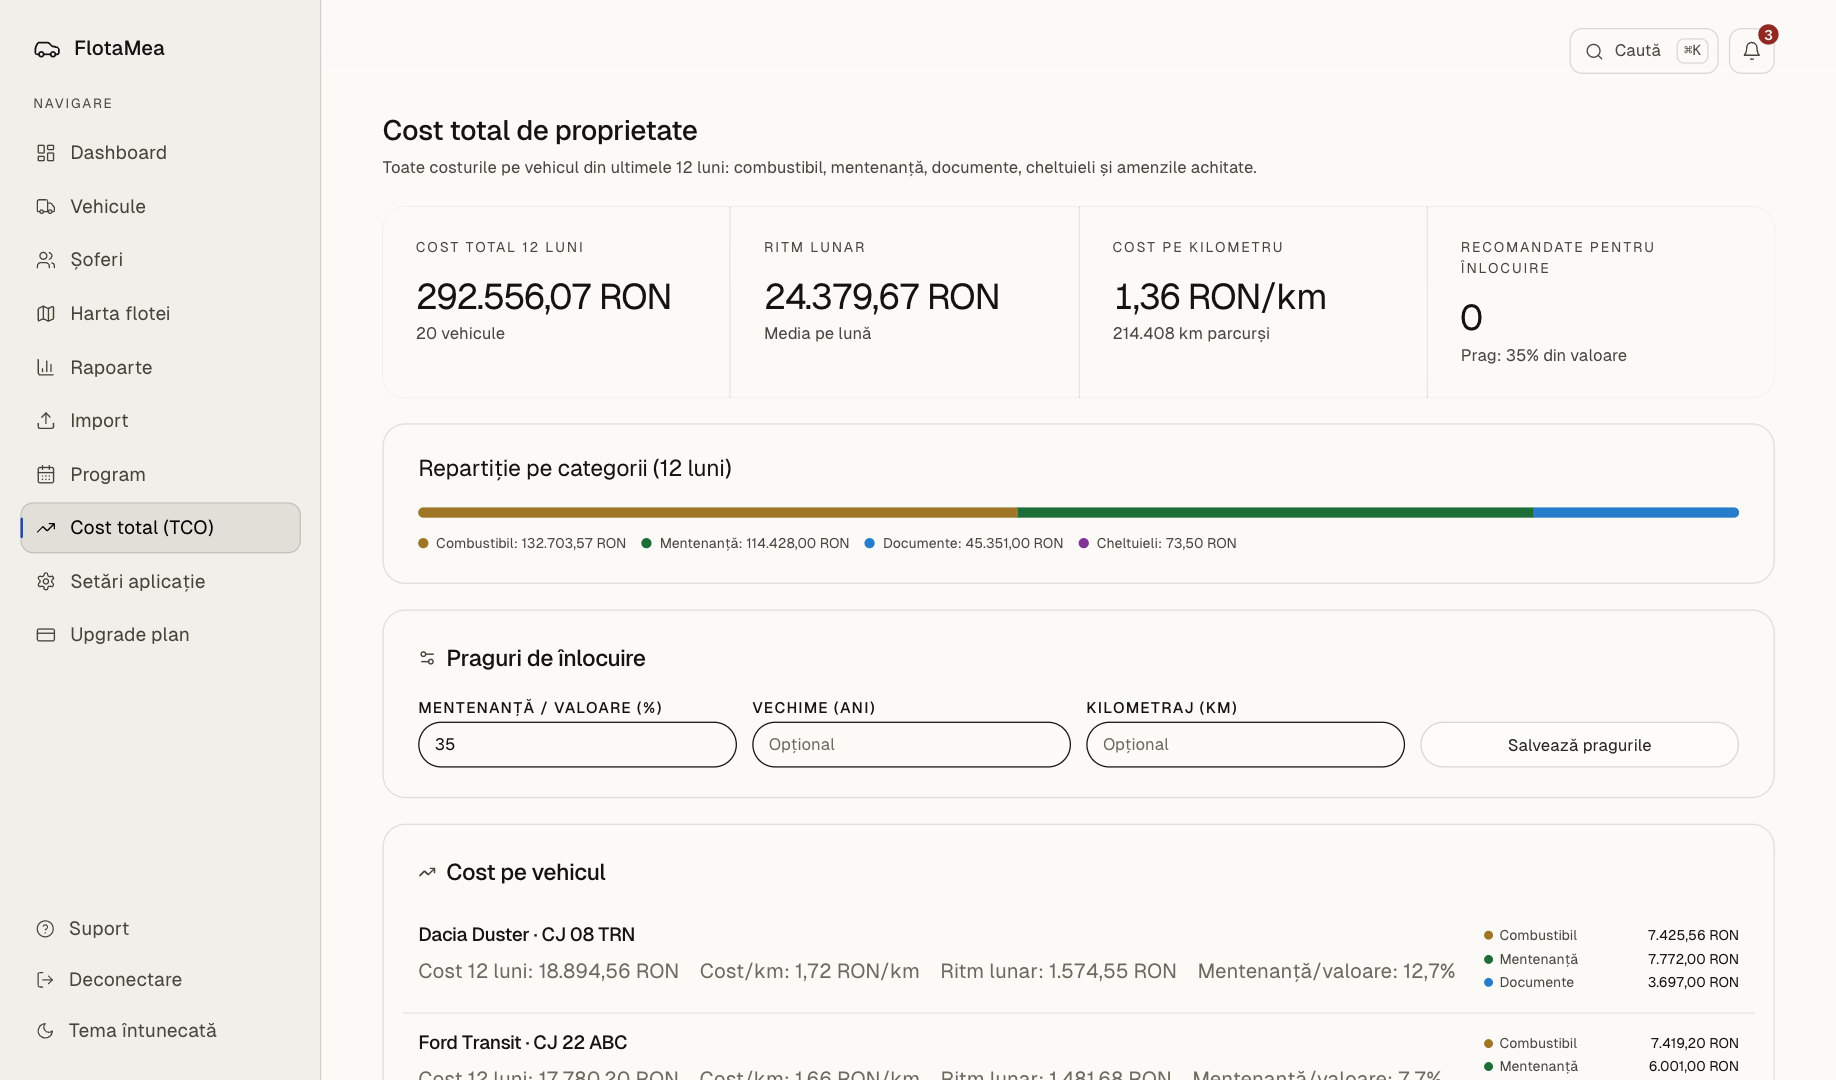
Task: Open the Program menu entry
Action: (160, 475)
